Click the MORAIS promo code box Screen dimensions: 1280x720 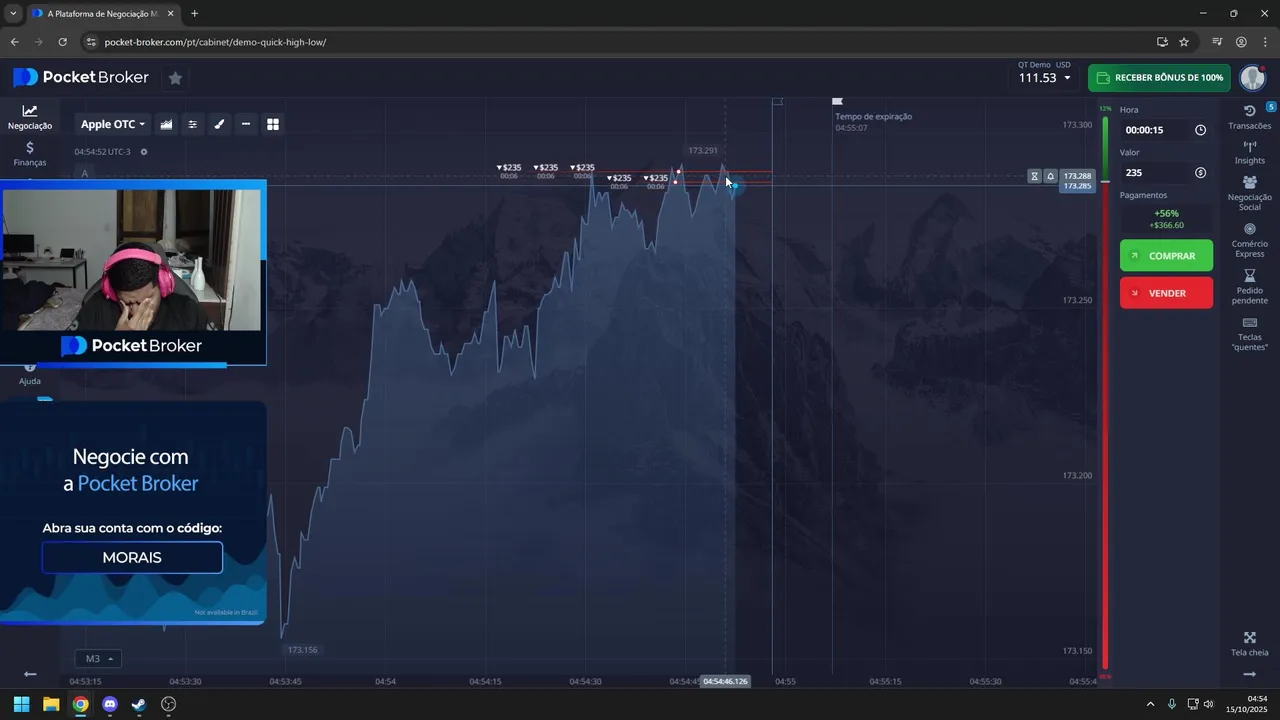point(132,557)
